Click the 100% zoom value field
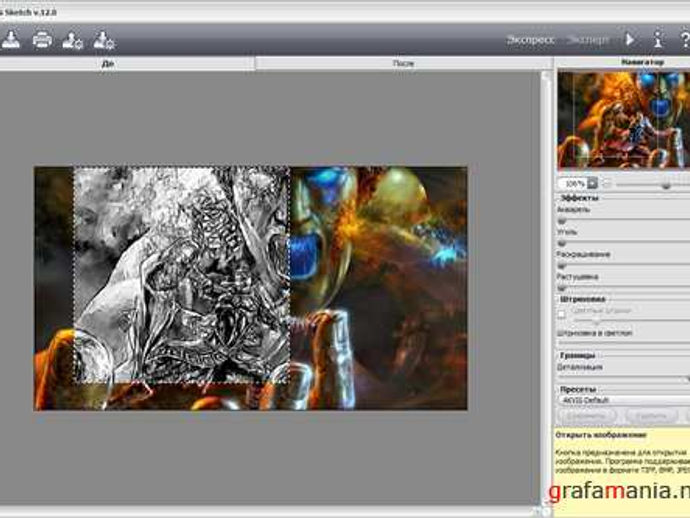Image resolution: width=690 pixels, height=518 pixels. pyautogui.click(x=573, y=184)
